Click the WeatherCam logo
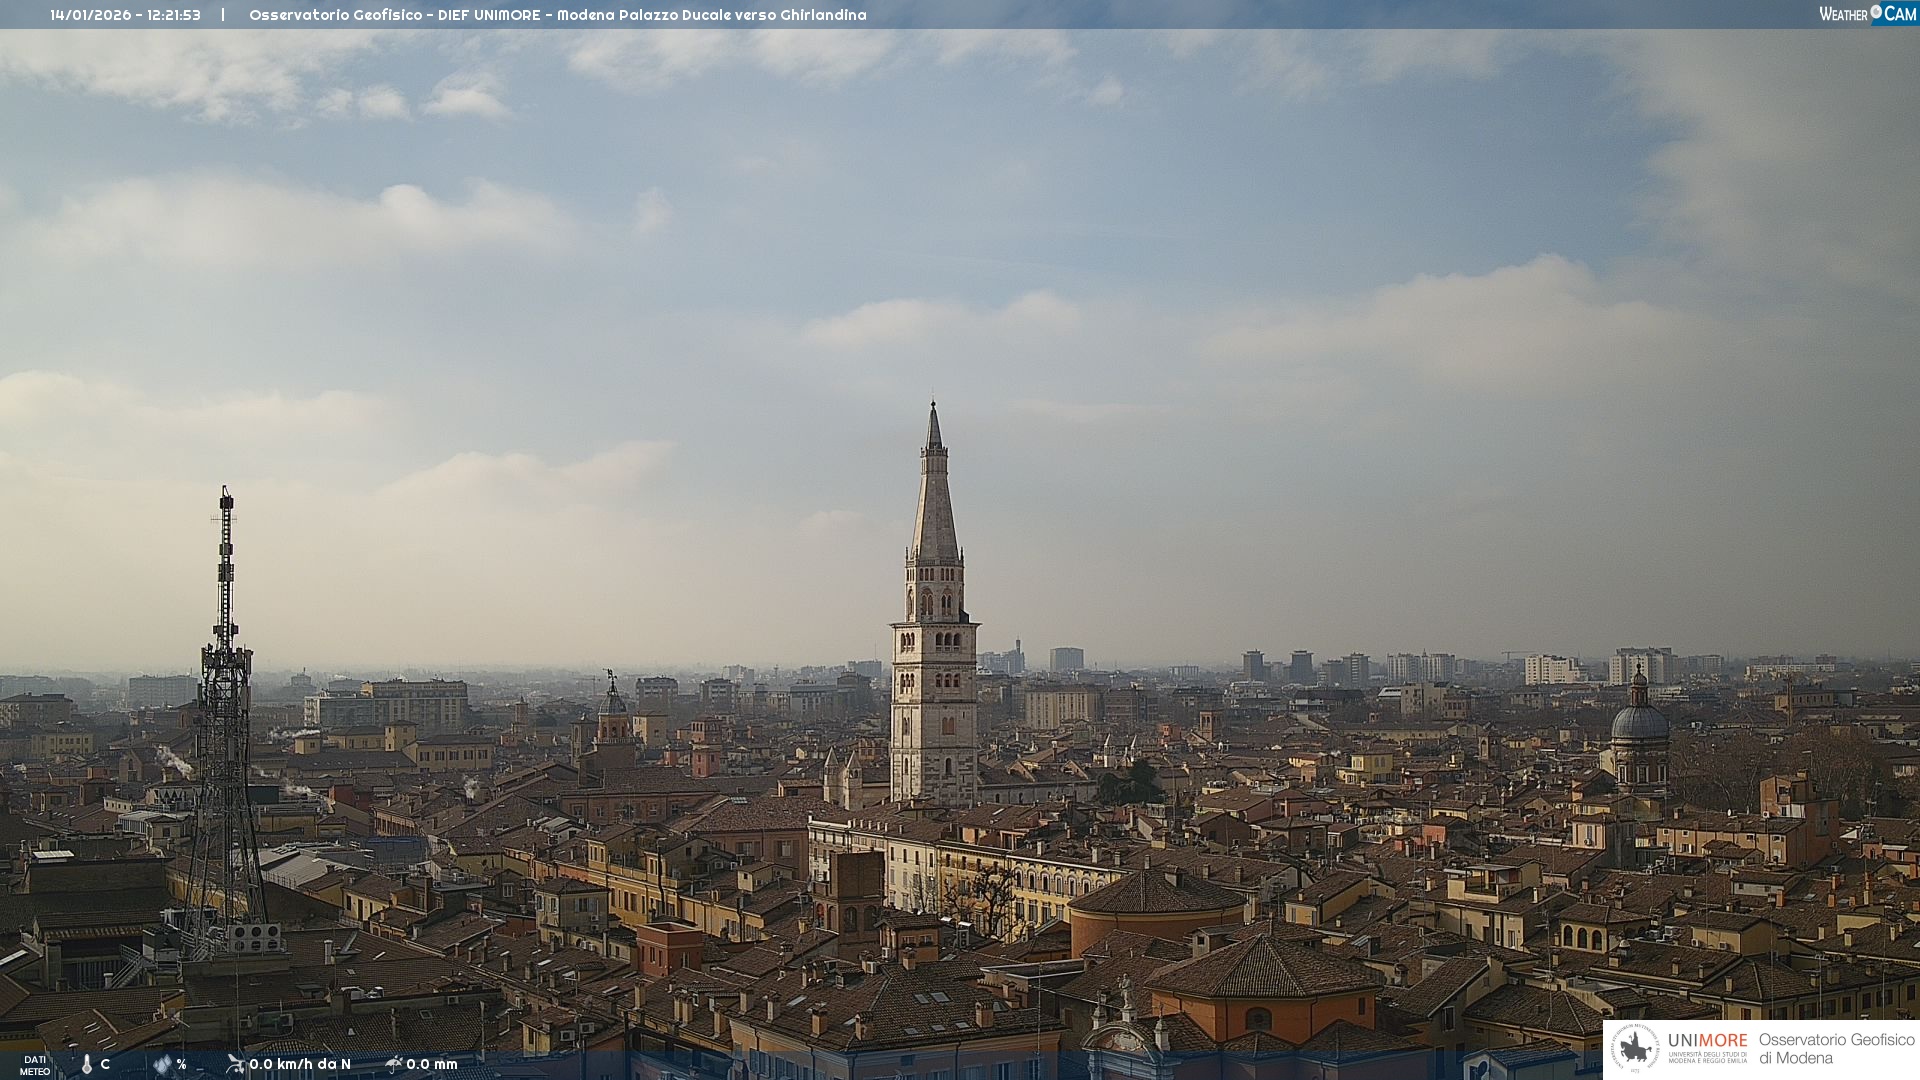Image resolution: width=1920 pixels, height=1080 pixels. tap(1867, 14)
